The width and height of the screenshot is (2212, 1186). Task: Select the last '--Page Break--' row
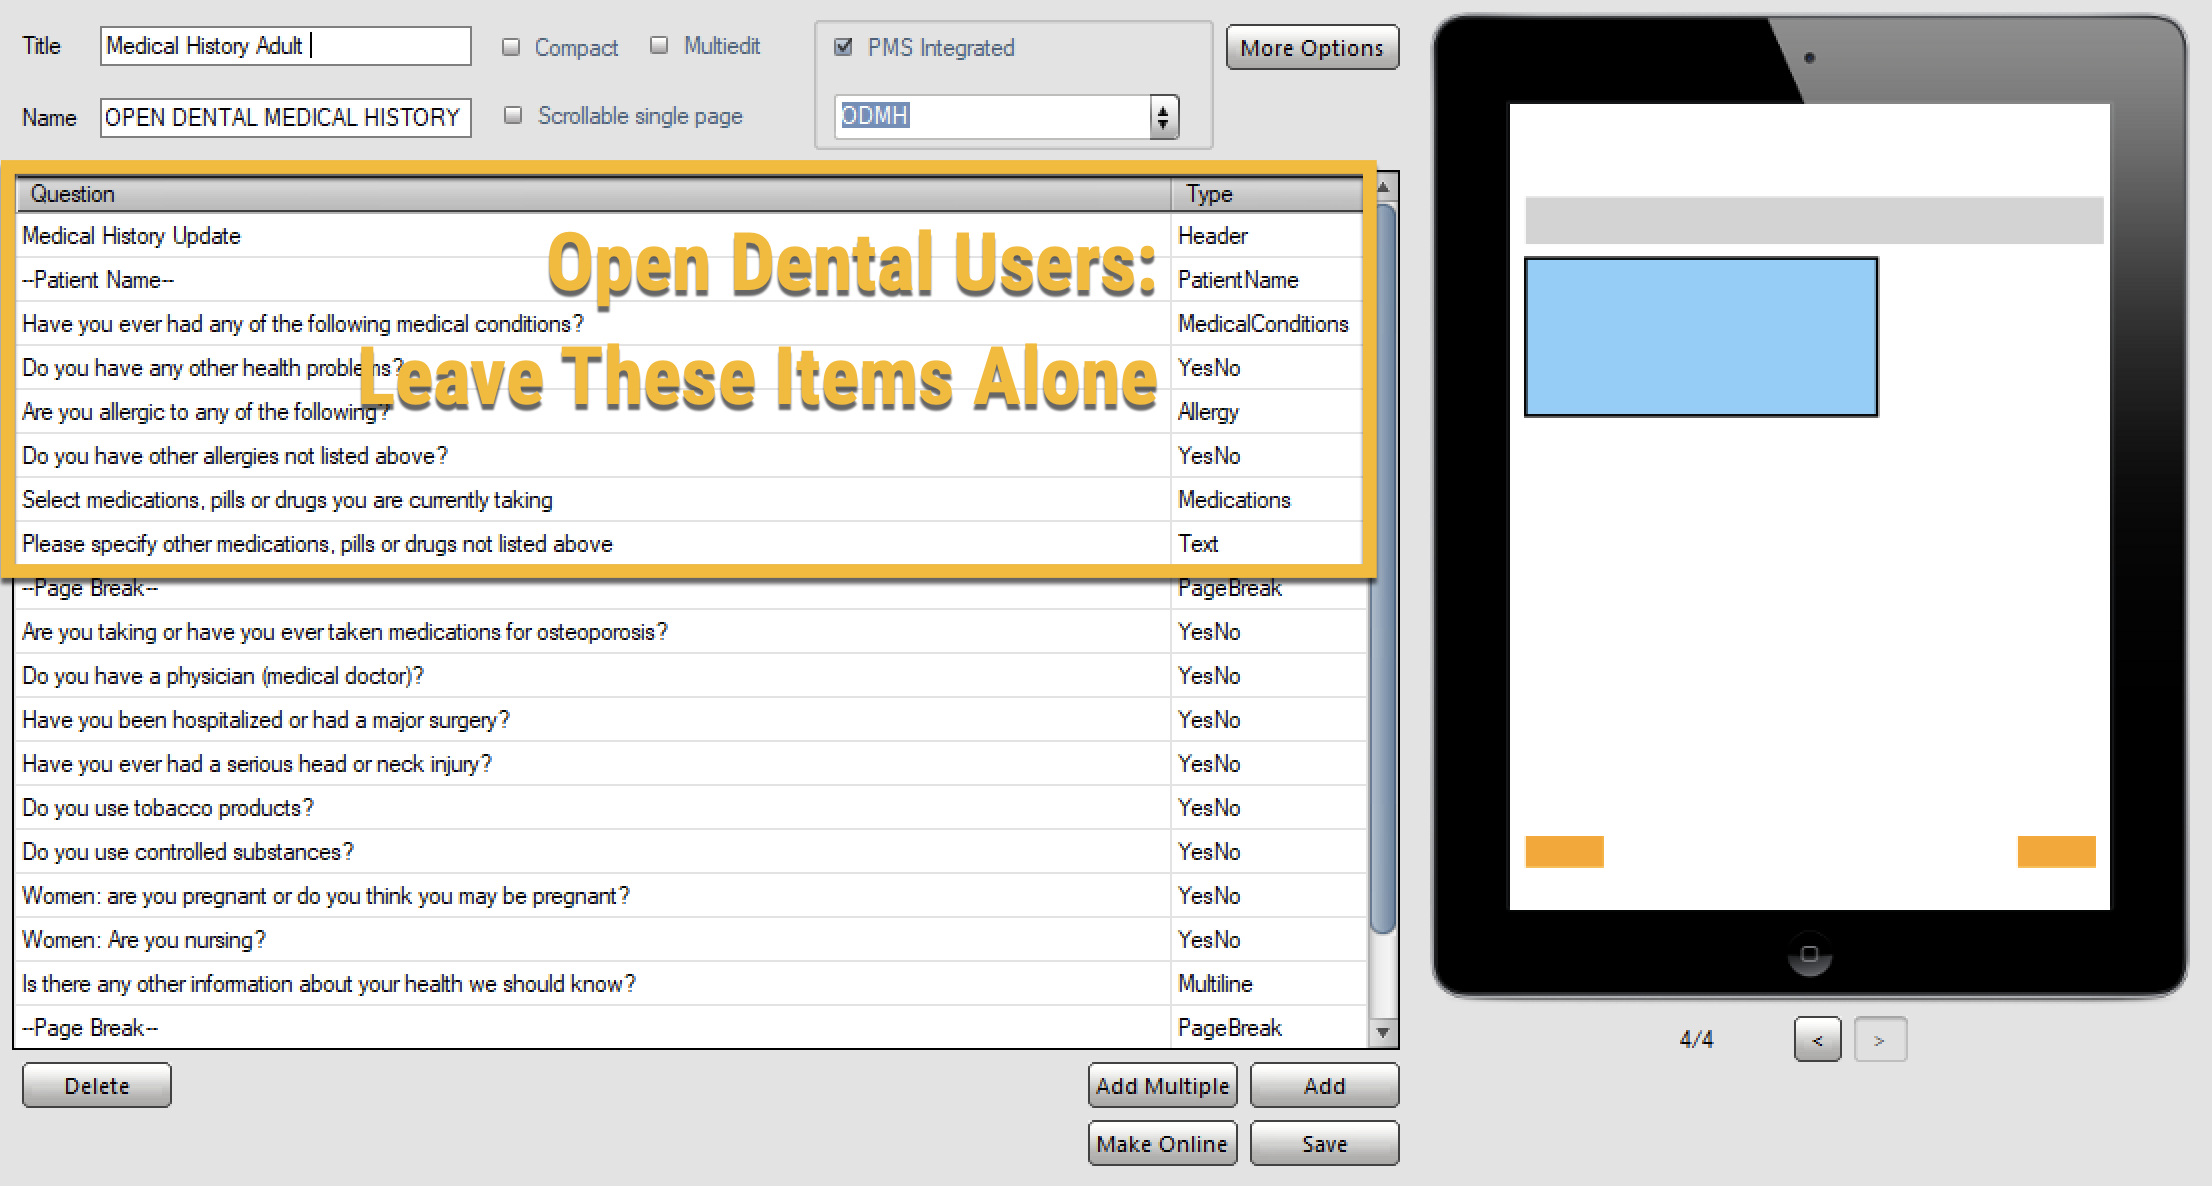point(691,1028)
